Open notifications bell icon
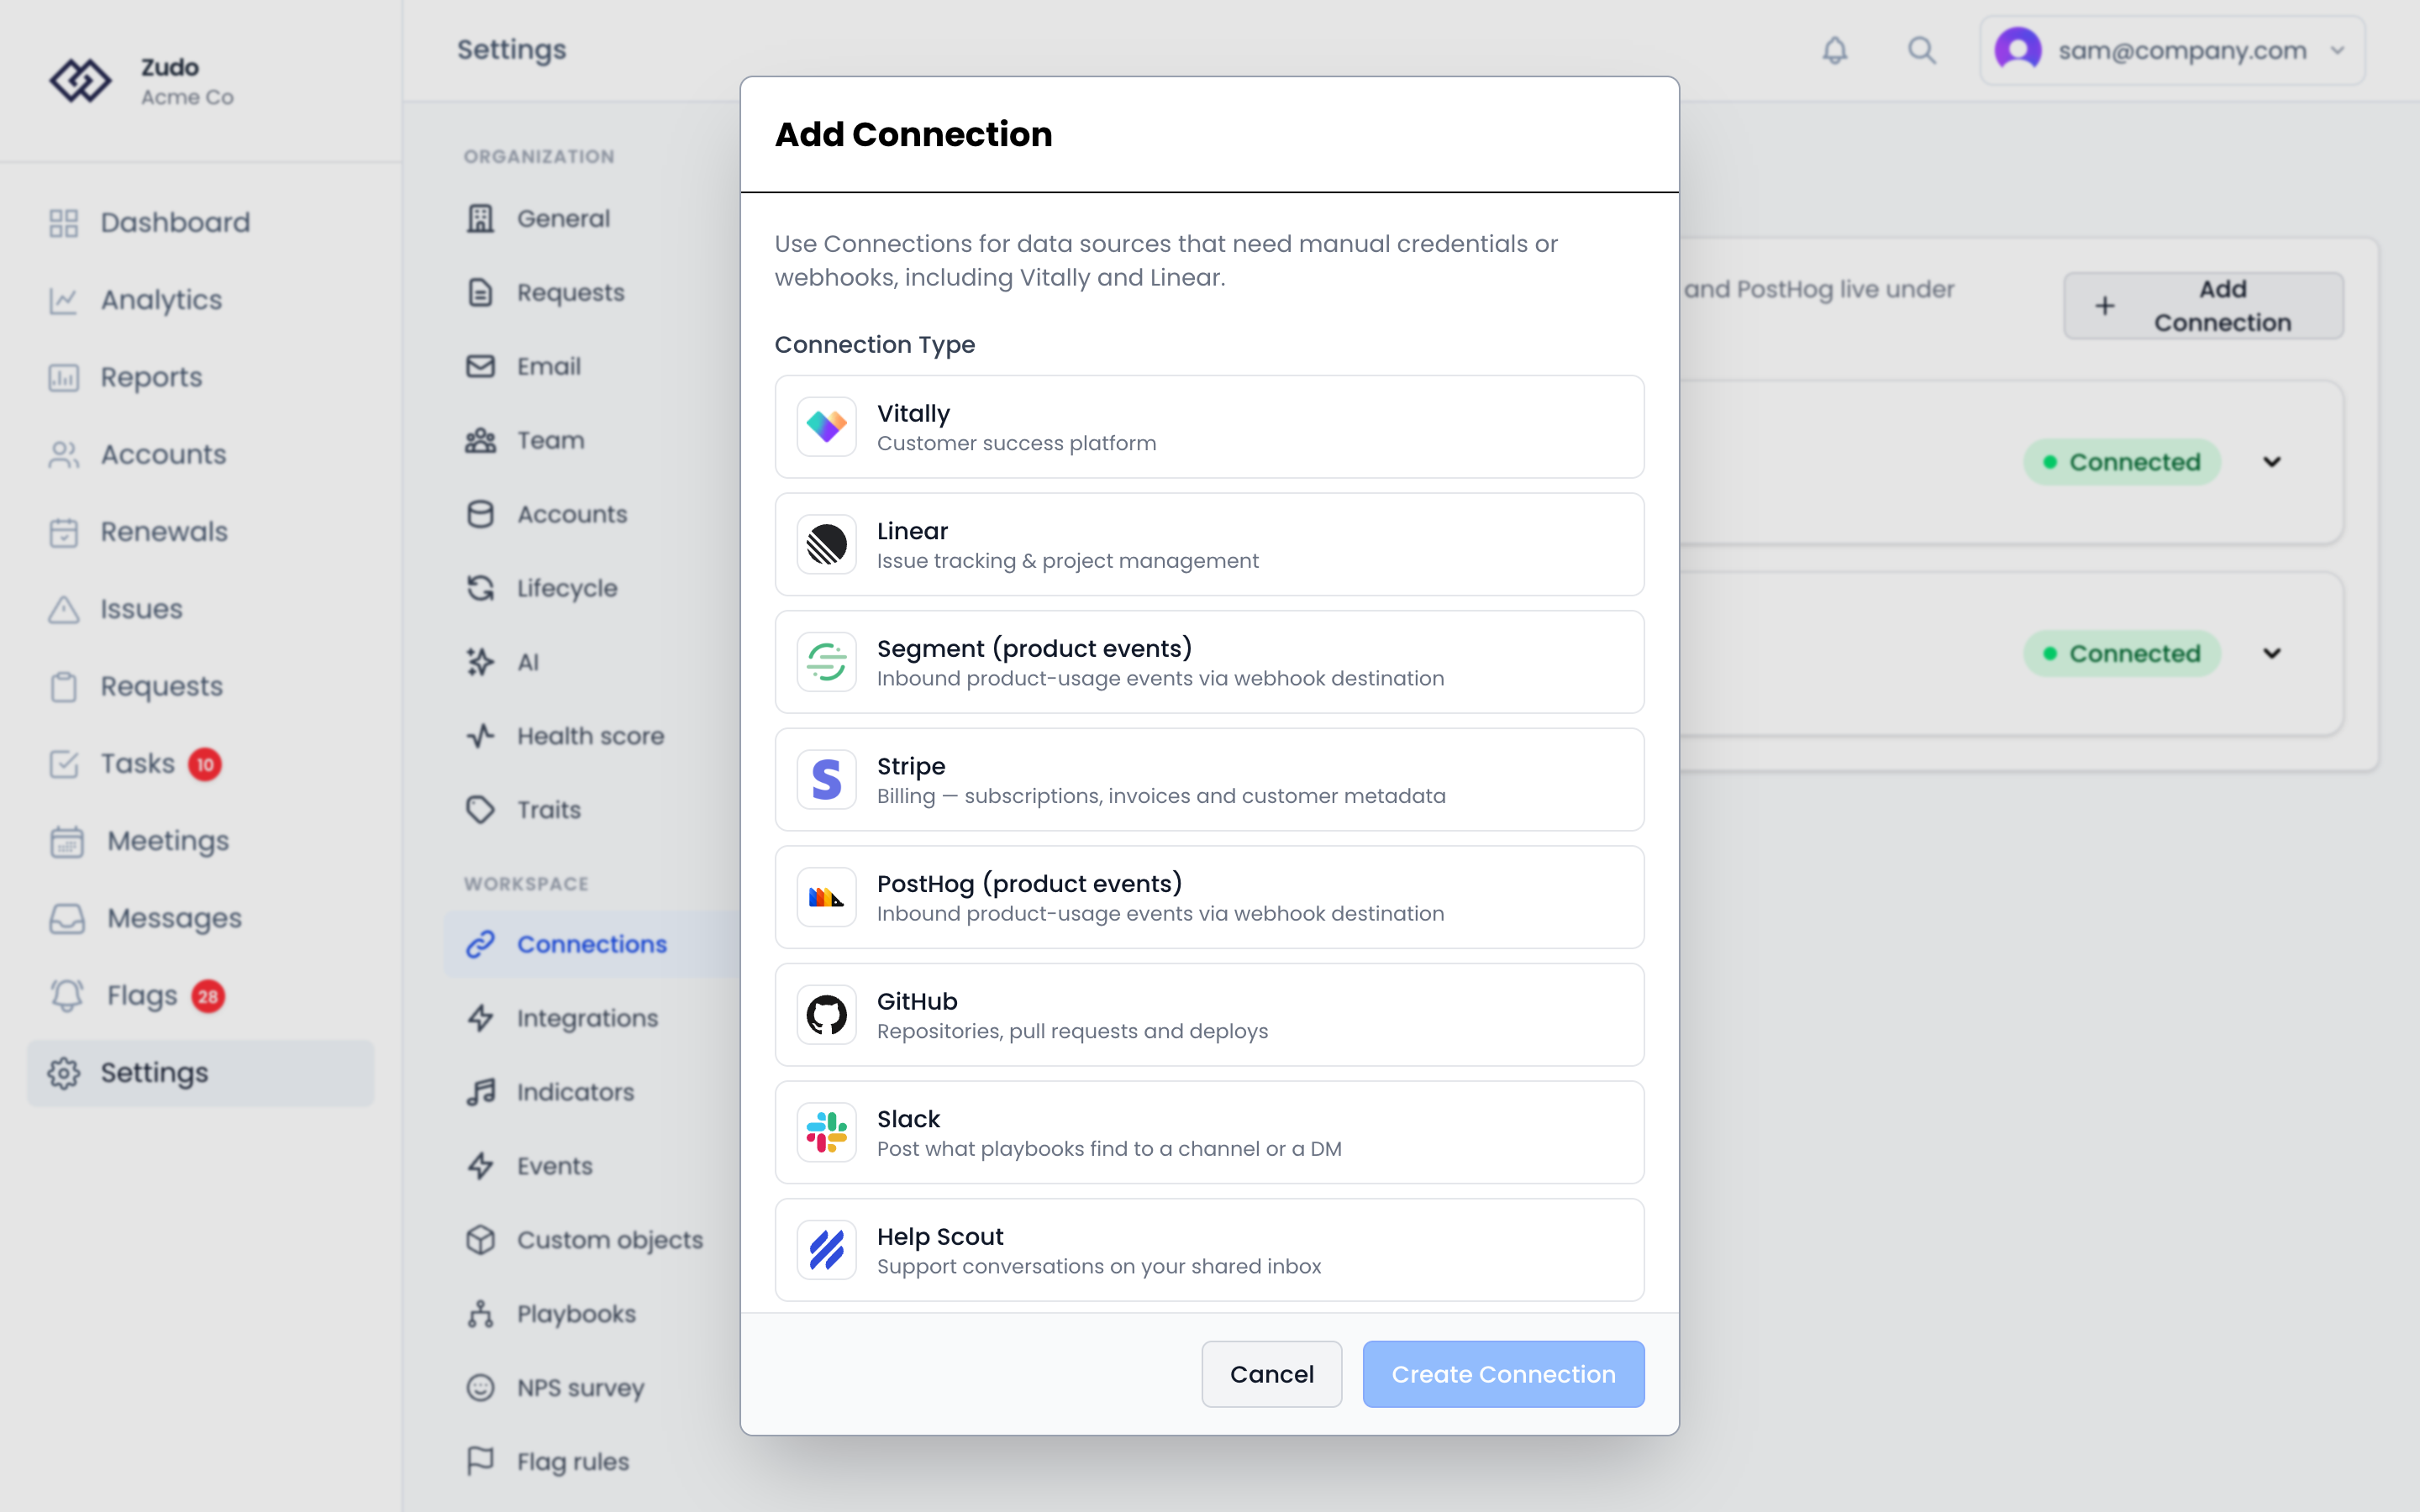This screenshot has height=1512, width=2420. [x=1834, y=50]
